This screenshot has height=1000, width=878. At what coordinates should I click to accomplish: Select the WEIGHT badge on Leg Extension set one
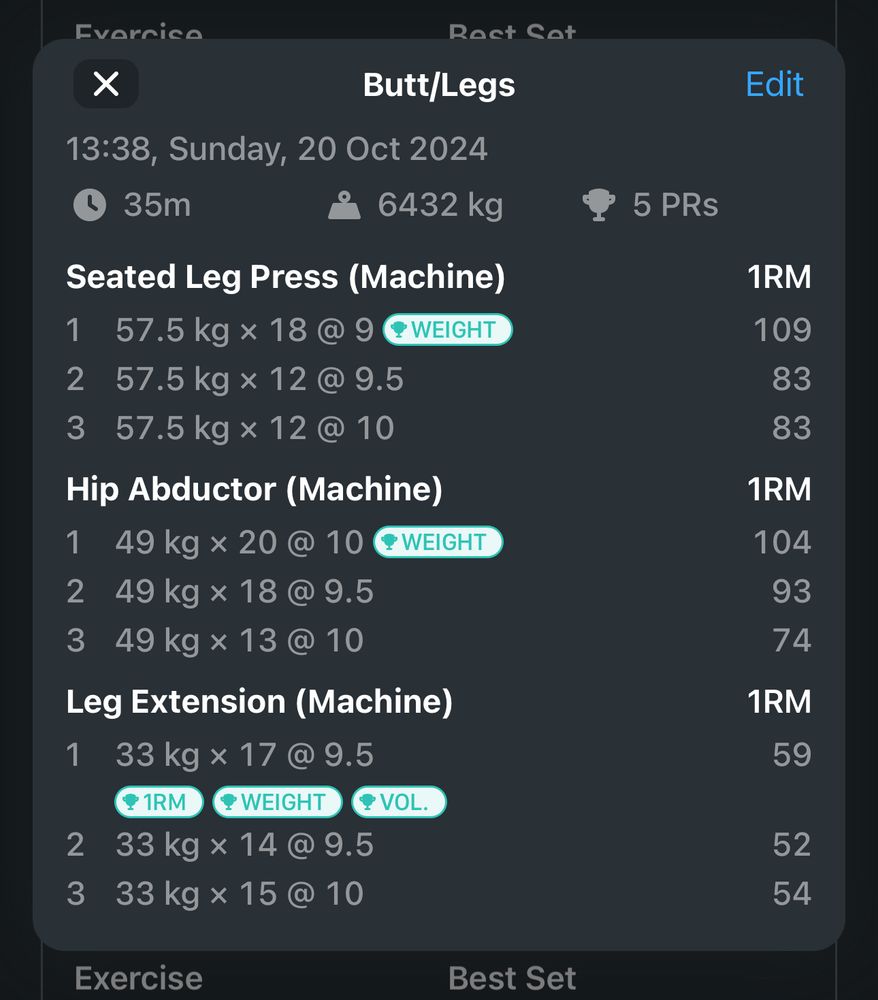(277, 801)
